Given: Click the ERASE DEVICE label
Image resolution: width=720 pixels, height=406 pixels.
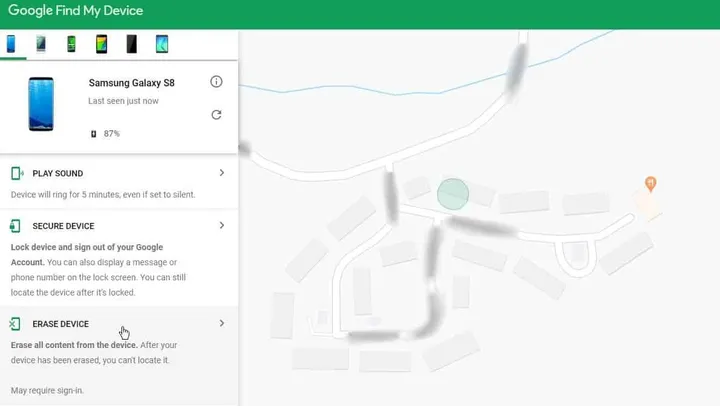Looking at the screenshot, I should tap(61, 324).
